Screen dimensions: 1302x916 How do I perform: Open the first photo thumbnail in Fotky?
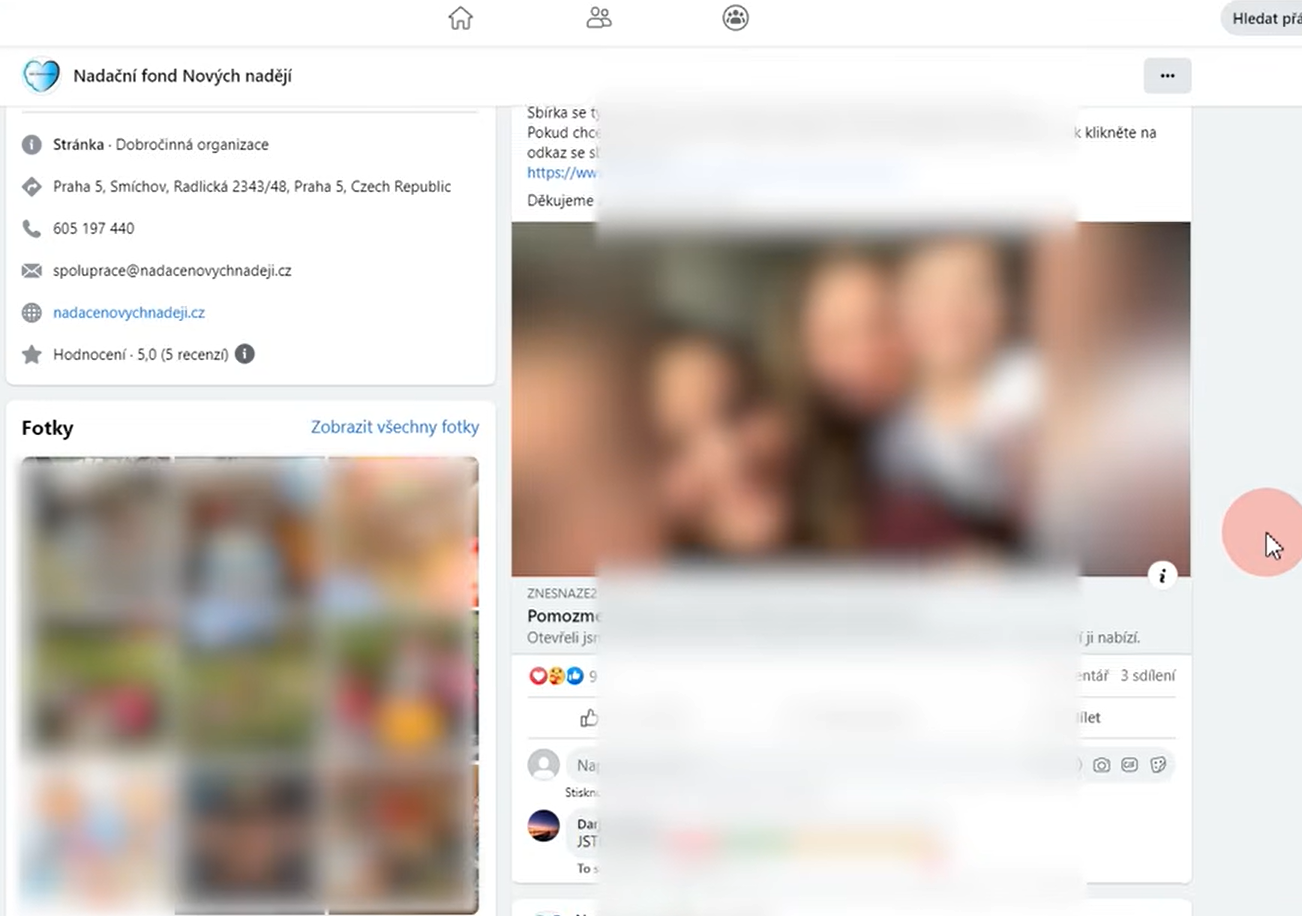97,533
